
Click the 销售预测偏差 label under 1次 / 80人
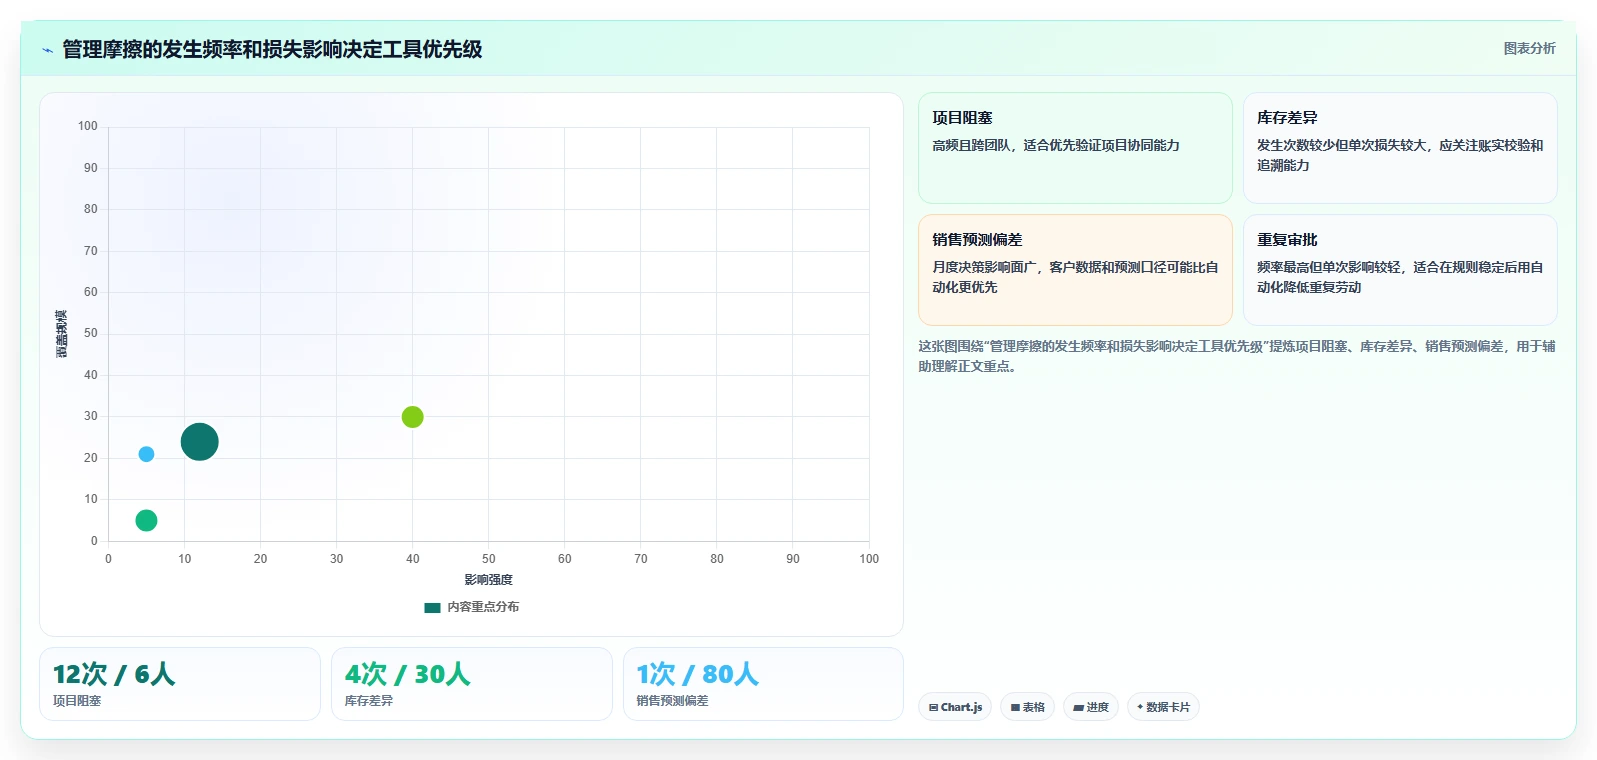tap(672, 701)
